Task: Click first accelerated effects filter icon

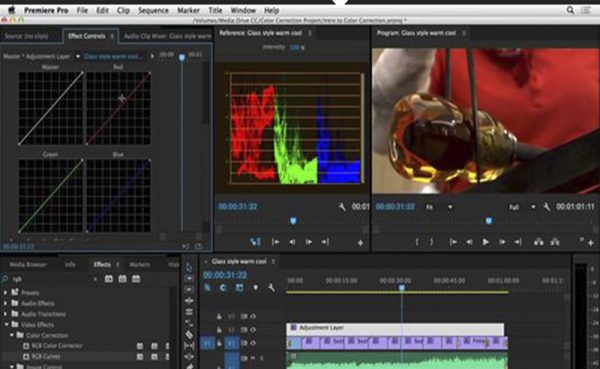Action: 109,279
